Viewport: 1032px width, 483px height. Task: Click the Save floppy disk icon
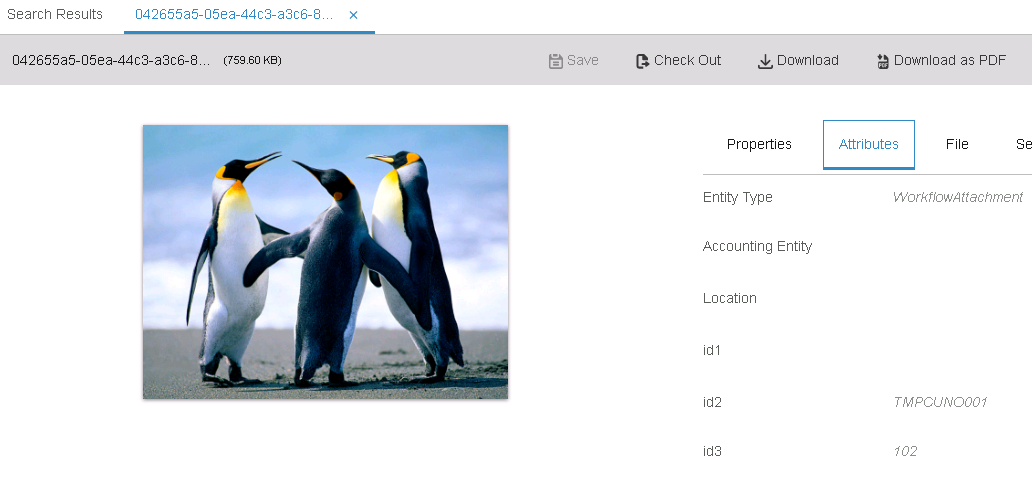pyautogui.click(x=555, y=61)
